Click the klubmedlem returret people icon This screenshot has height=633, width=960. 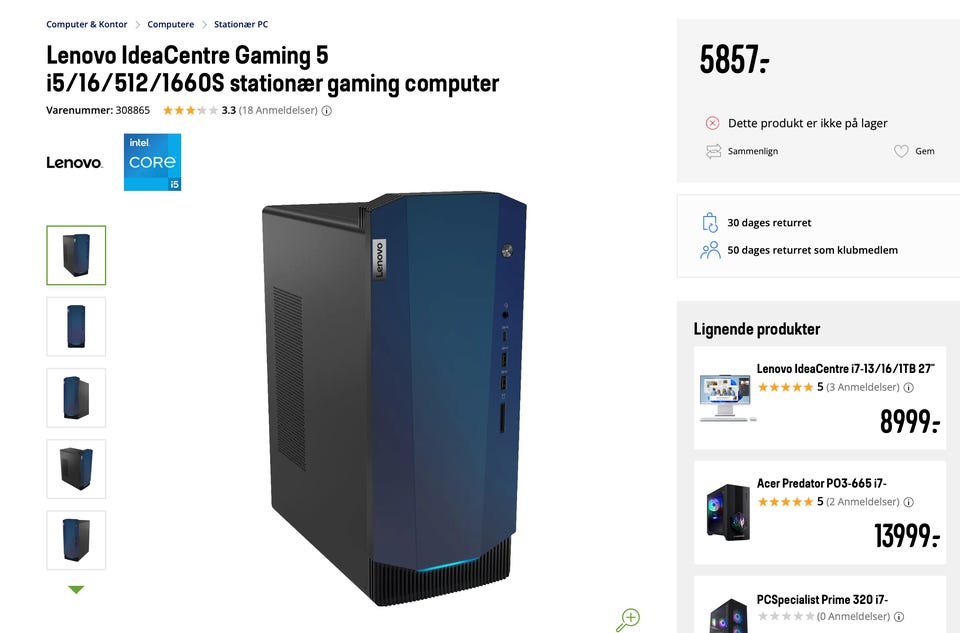coord(710,250)
